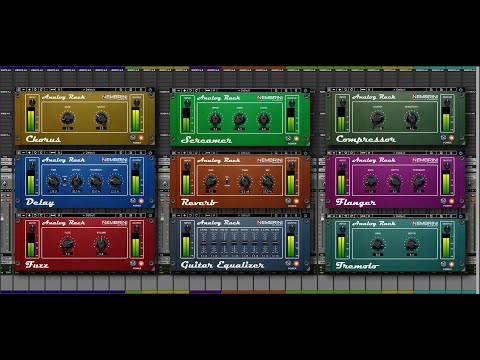Click the Delay Mix knob
The image size is (480, 360).
(115, 181)
